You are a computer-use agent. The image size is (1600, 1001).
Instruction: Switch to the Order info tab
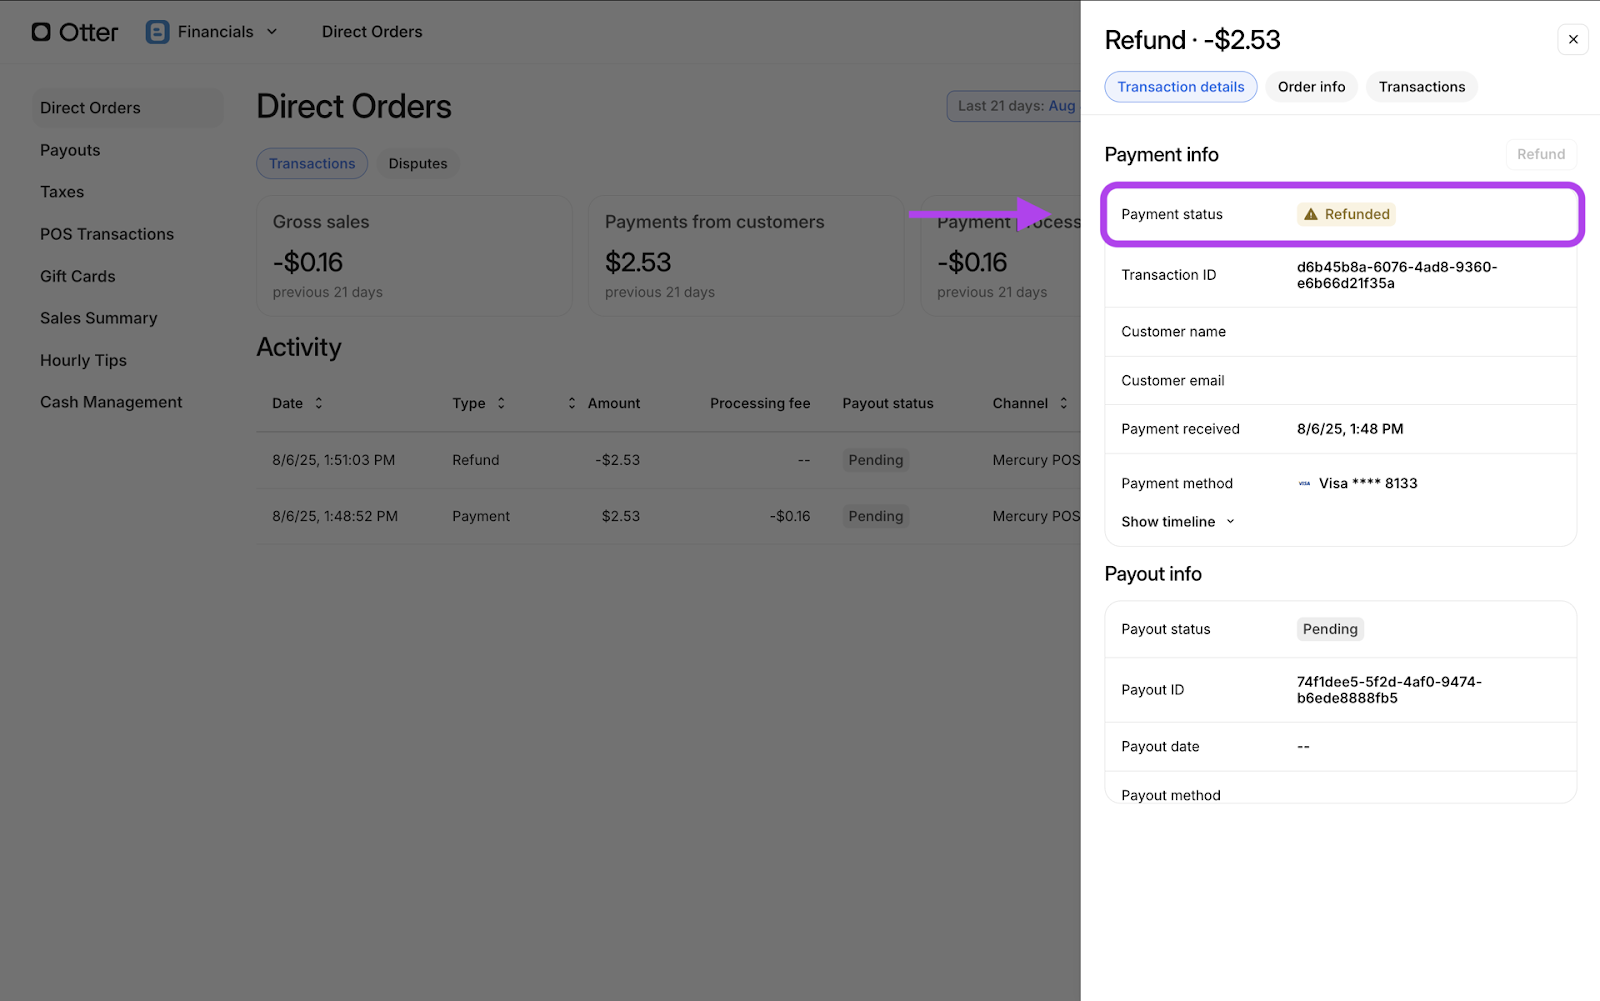(x=1311, y=87)
